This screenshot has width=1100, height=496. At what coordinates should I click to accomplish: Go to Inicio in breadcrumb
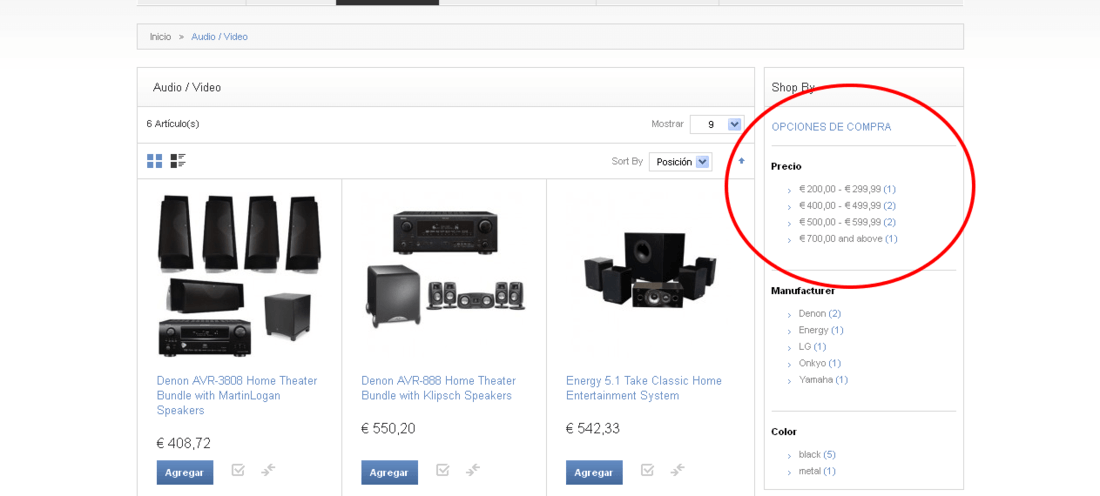(160, 36)
